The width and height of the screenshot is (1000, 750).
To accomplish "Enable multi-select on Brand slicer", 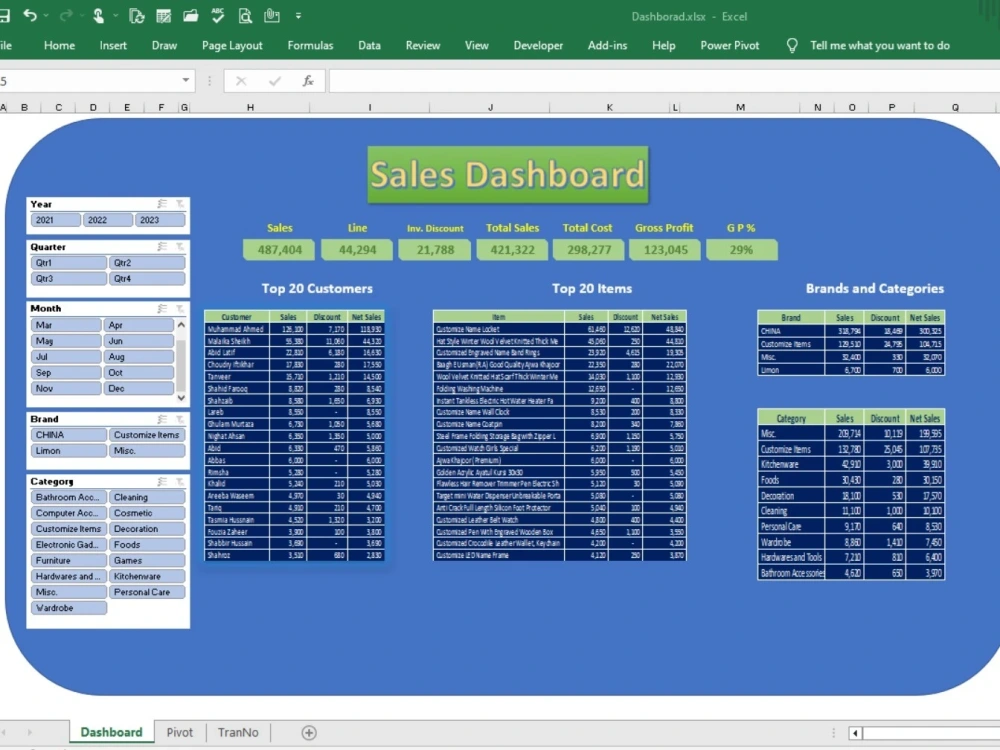I will (163, 419).
